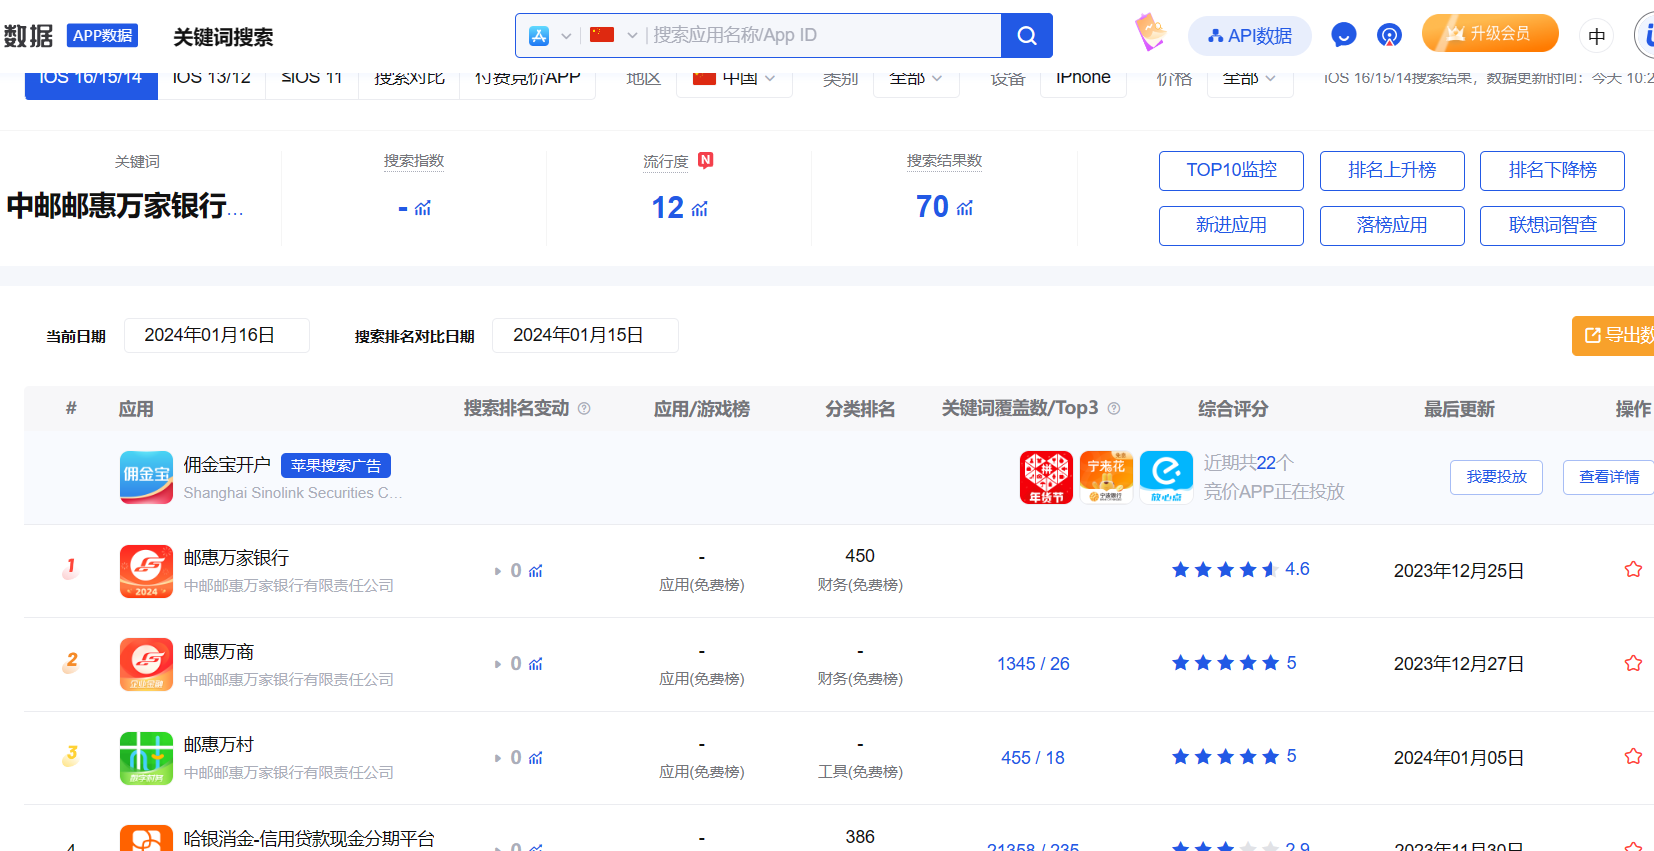Open the orange 宁来花 app icon
This screenshot has width=1654, height=851.
pos(1106,477)
